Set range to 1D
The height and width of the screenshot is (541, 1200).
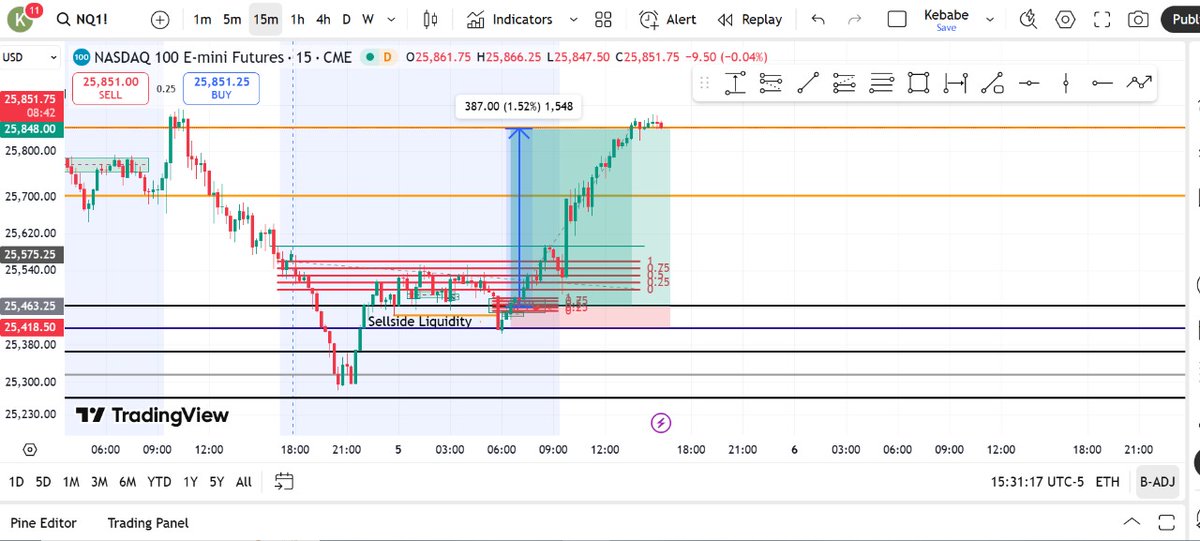(17, 482)
